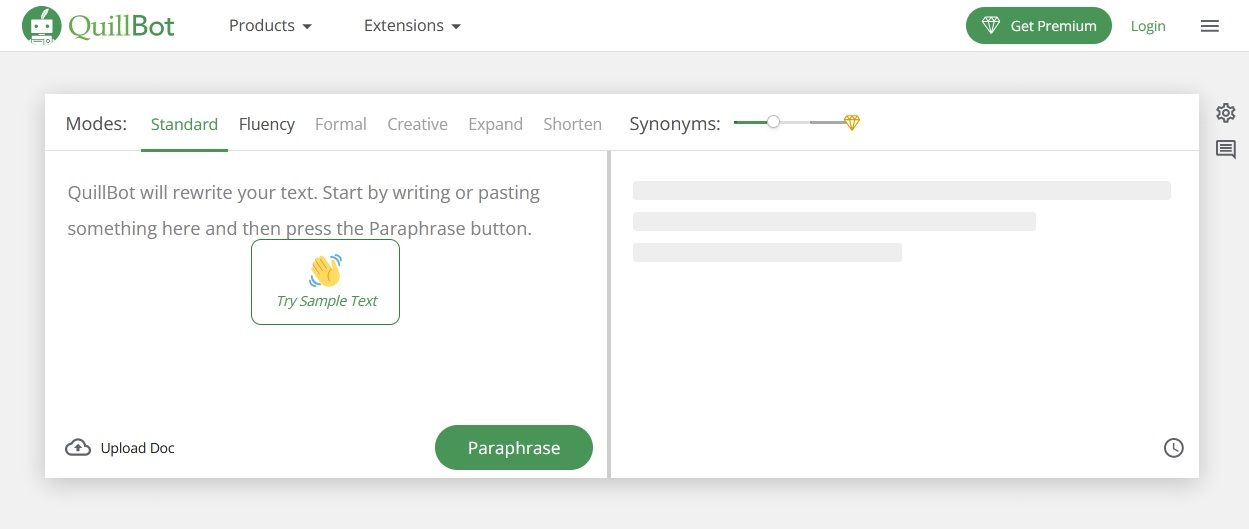The height and width of the screenshot is (529, 1249).
Task: Open the hamburger menu icon
Action: point(1210,26)
